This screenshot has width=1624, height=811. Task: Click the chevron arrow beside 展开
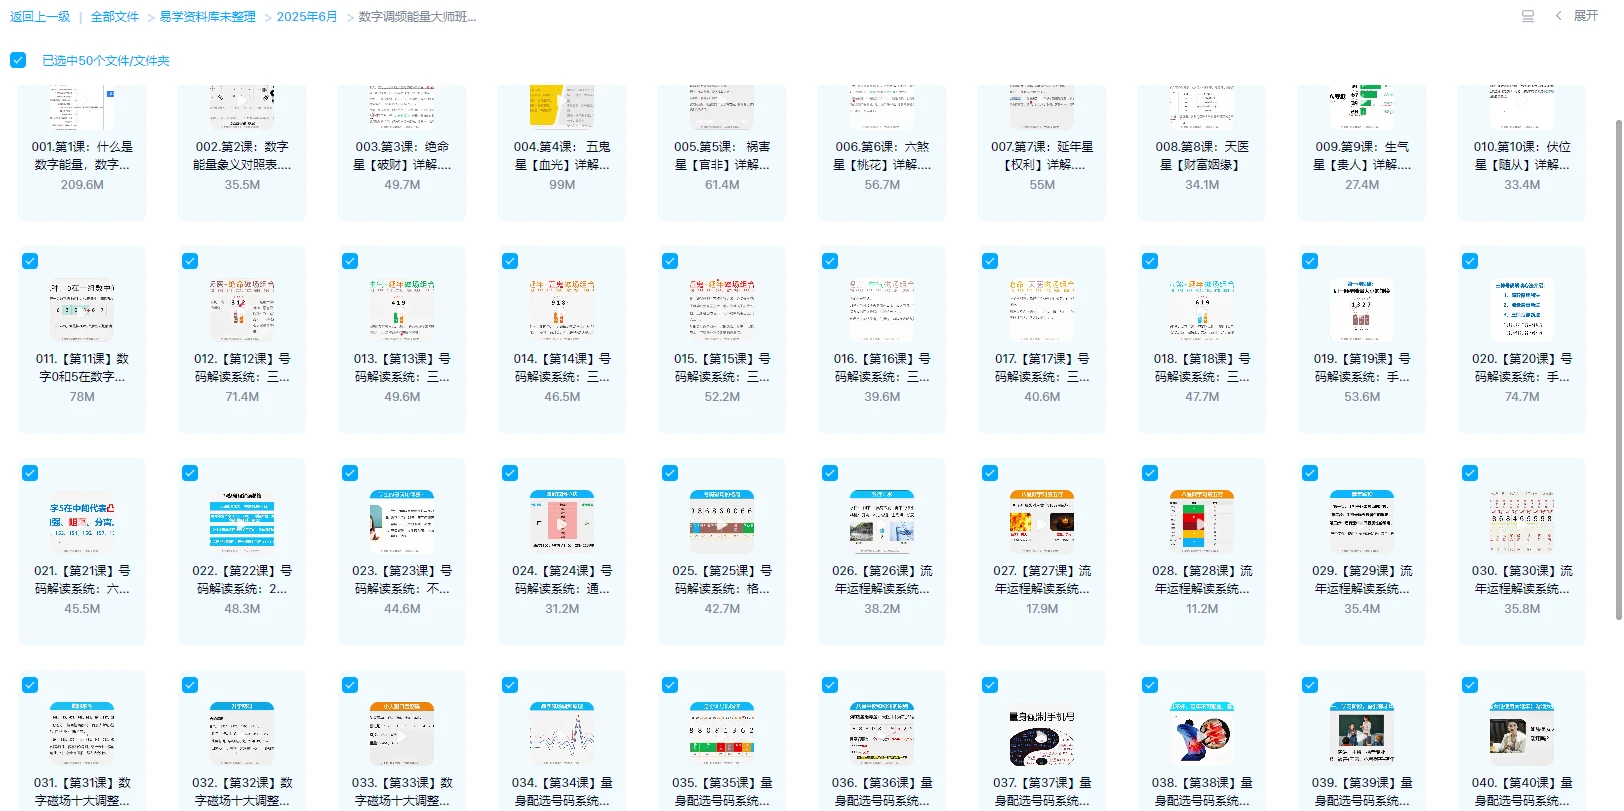point(1558,16)
